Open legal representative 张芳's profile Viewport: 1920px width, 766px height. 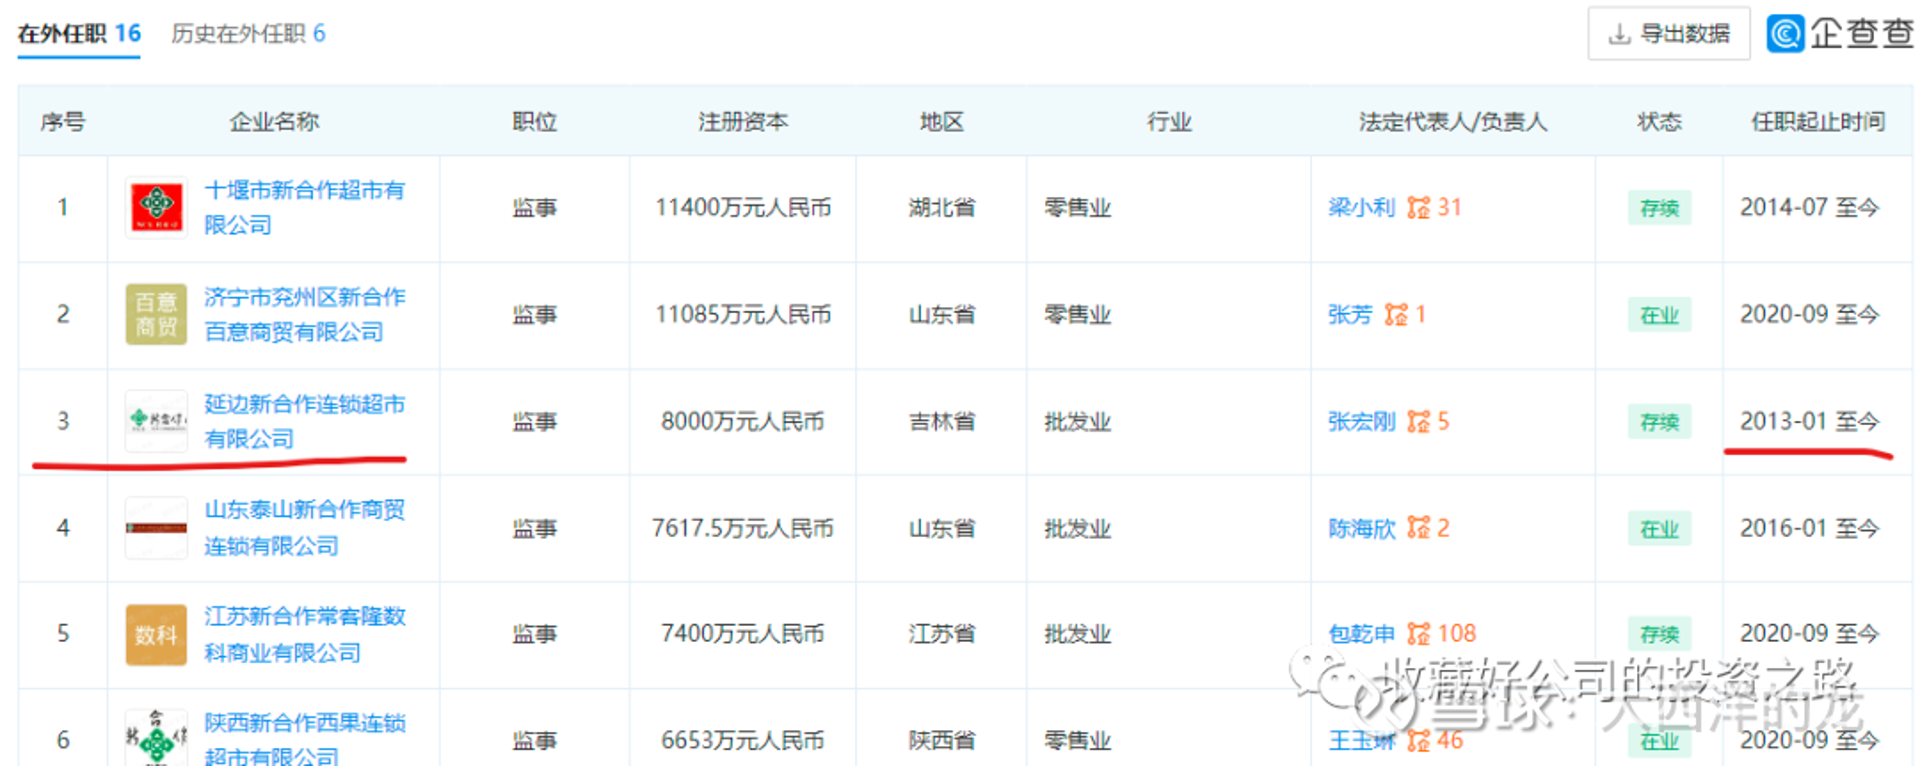click(x=1350, y=315)
